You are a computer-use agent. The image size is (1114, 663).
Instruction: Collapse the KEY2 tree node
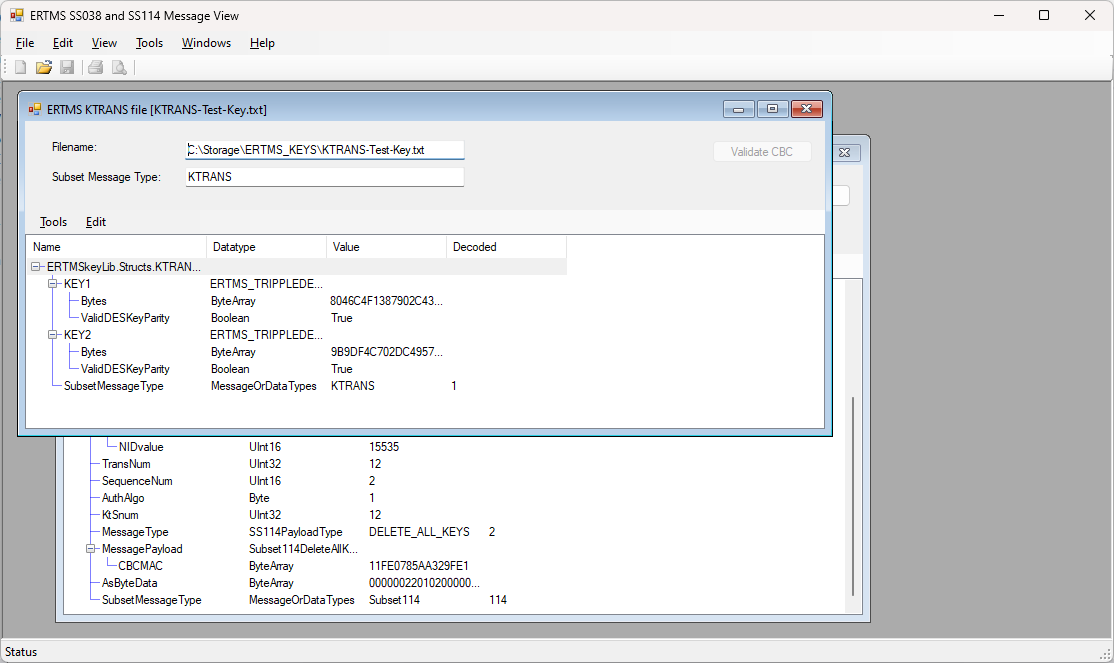click(53, 335)
